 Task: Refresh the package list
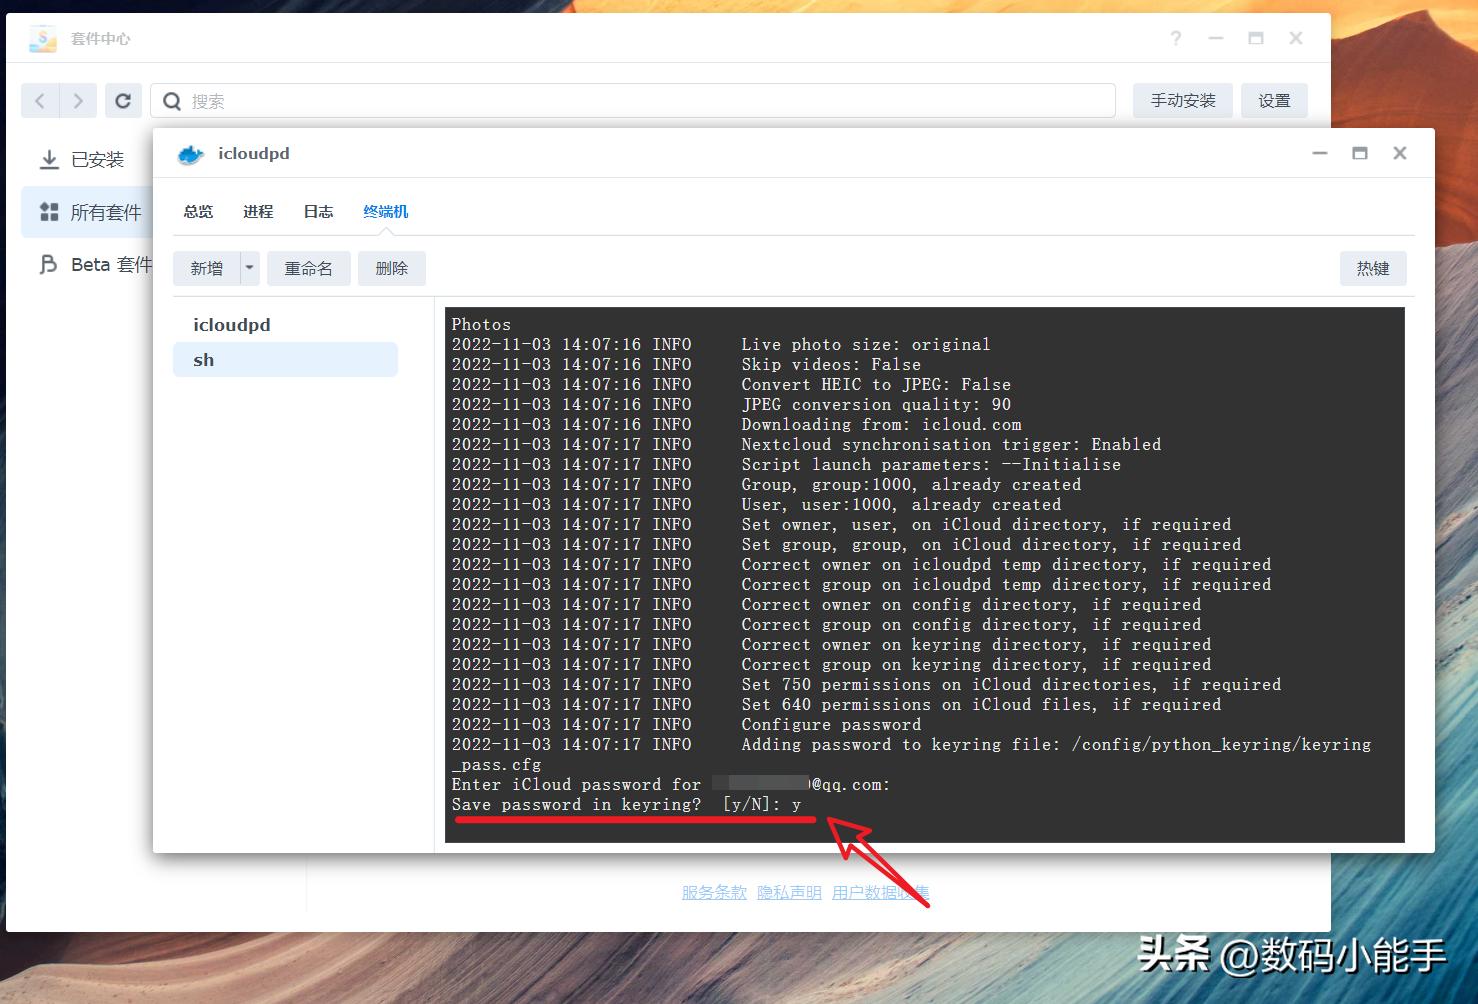(x=123, y=100)
